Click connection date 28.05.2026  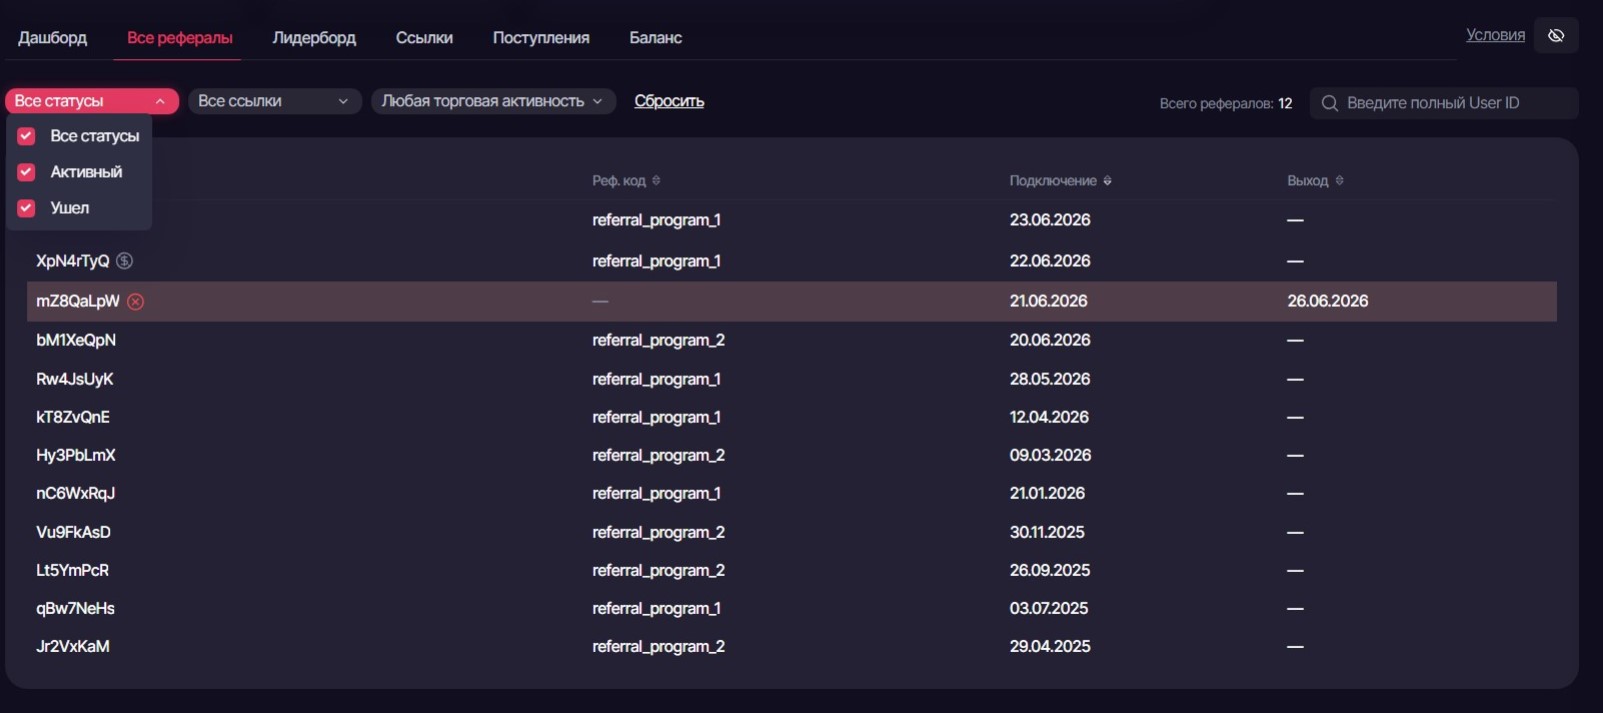click(1050, 379)
